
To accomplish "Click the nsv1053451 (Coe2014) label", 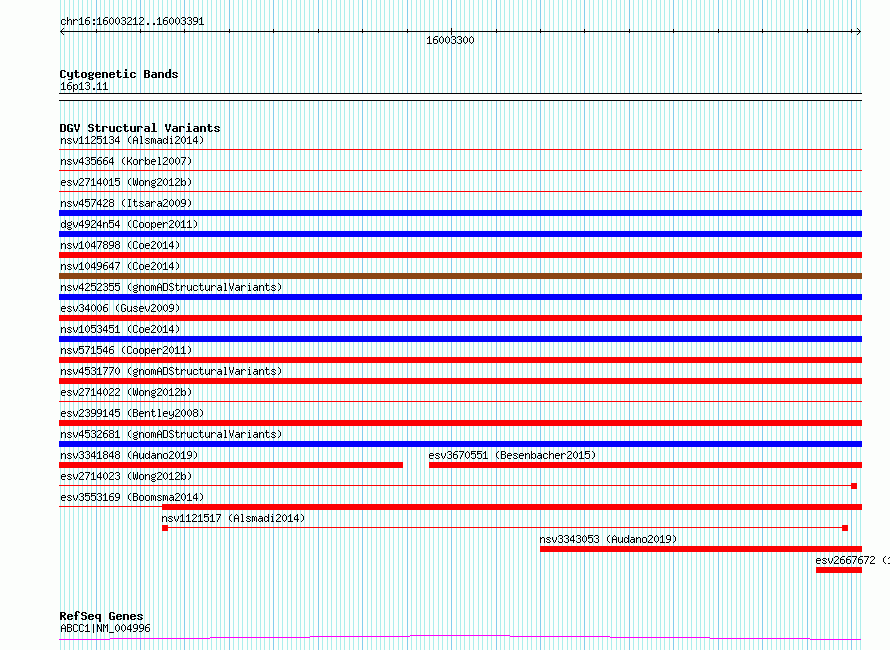I will tap(120, 329).
